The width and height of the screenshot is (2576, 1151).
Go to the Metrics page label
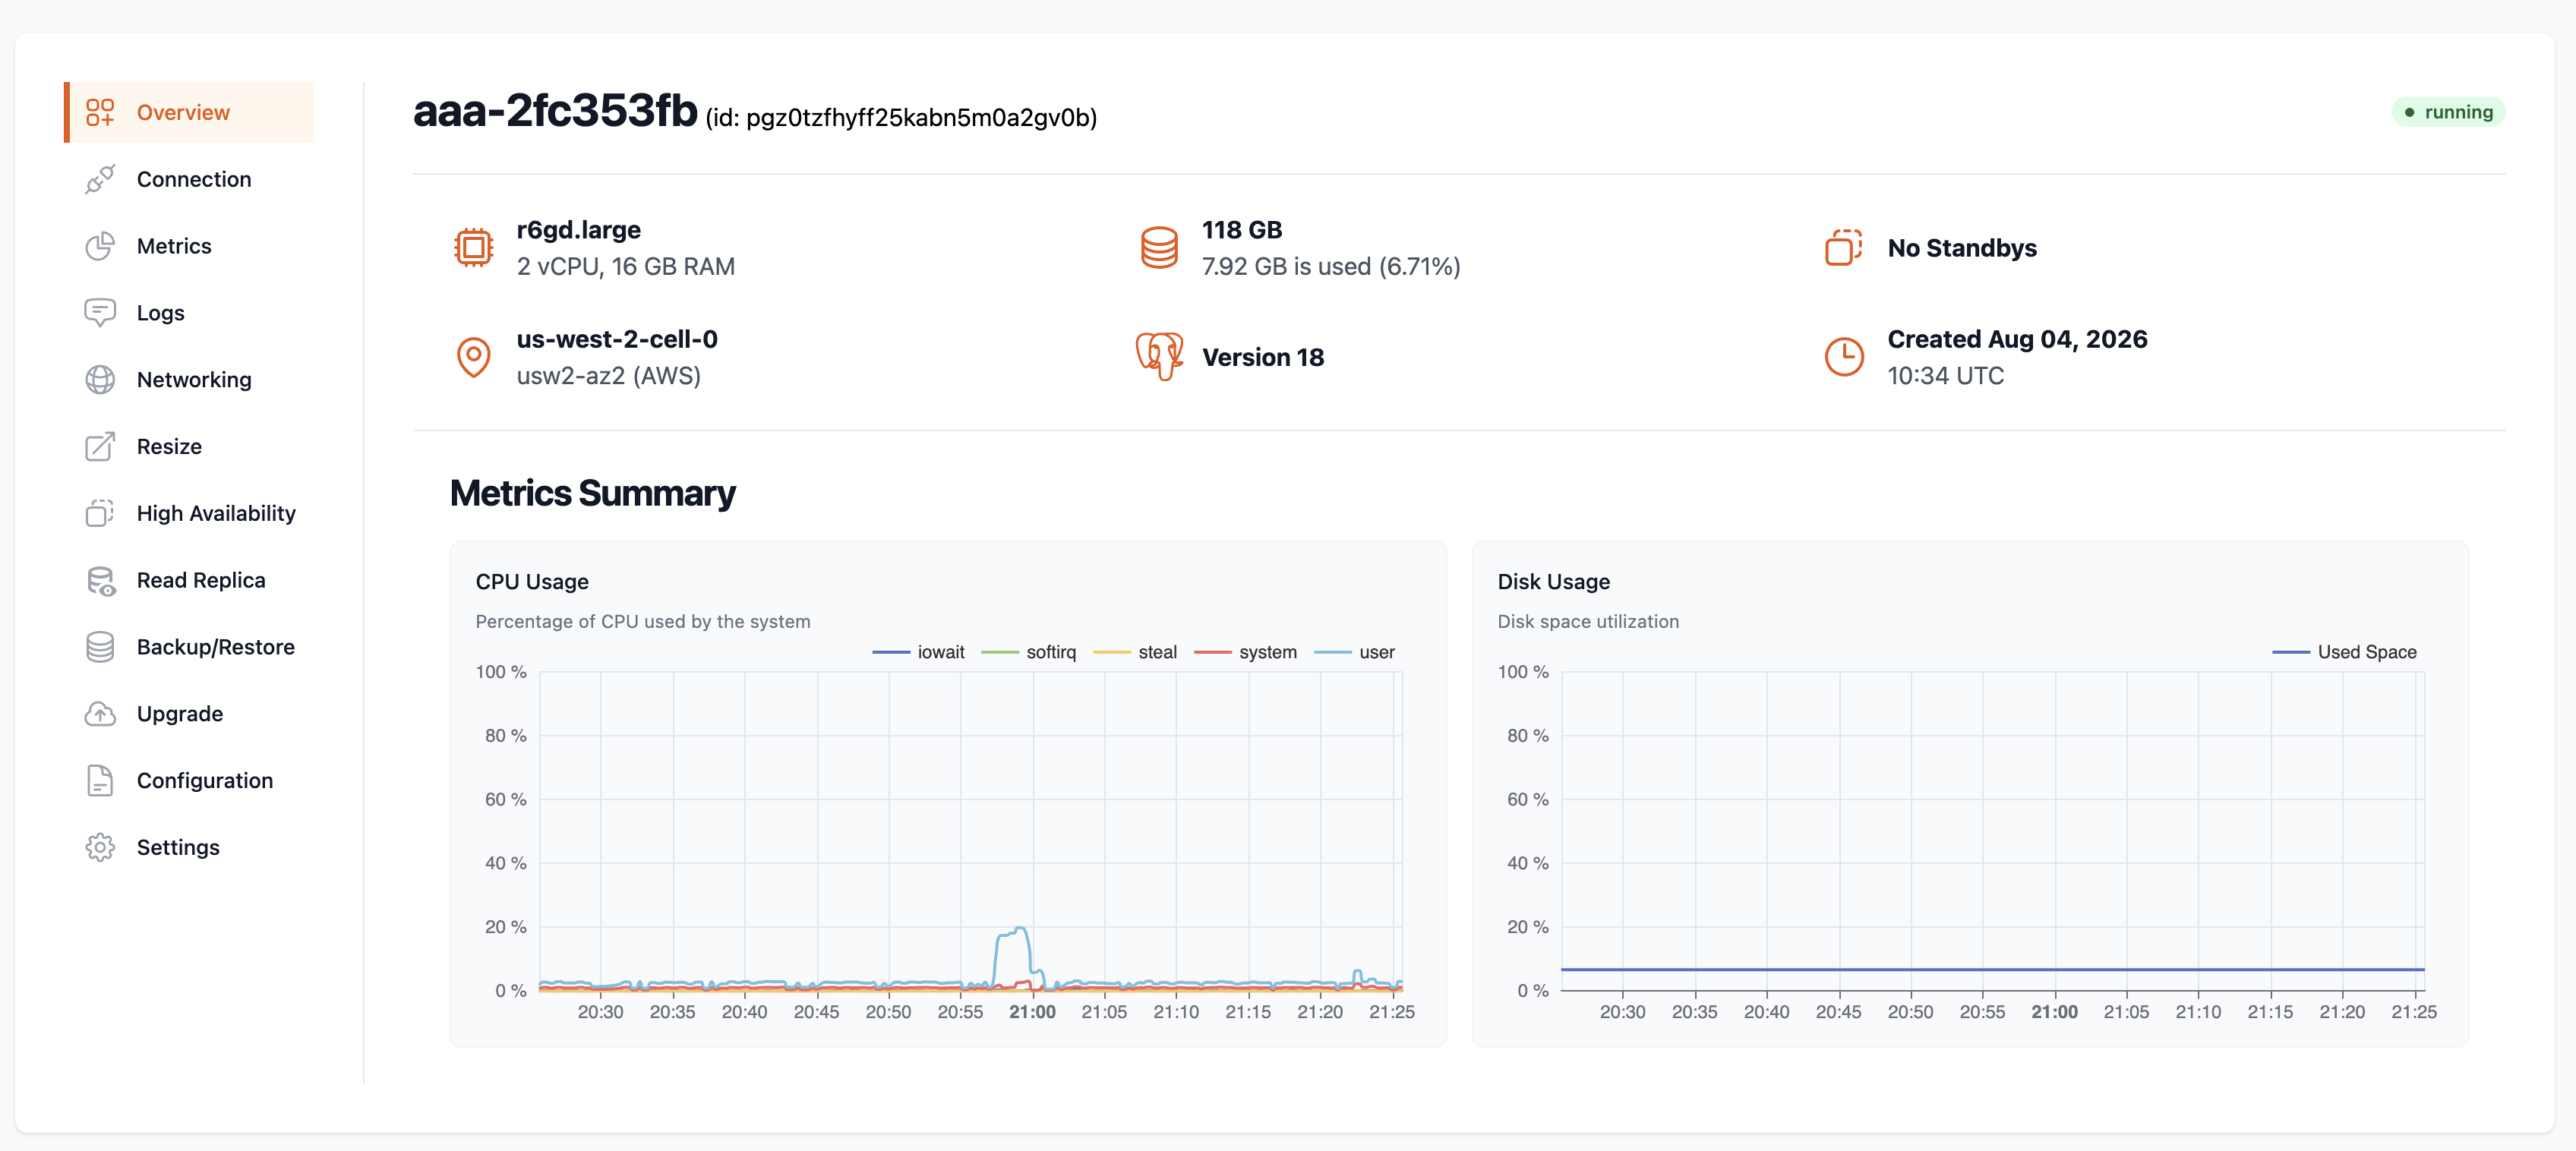(x=174, y=246)
